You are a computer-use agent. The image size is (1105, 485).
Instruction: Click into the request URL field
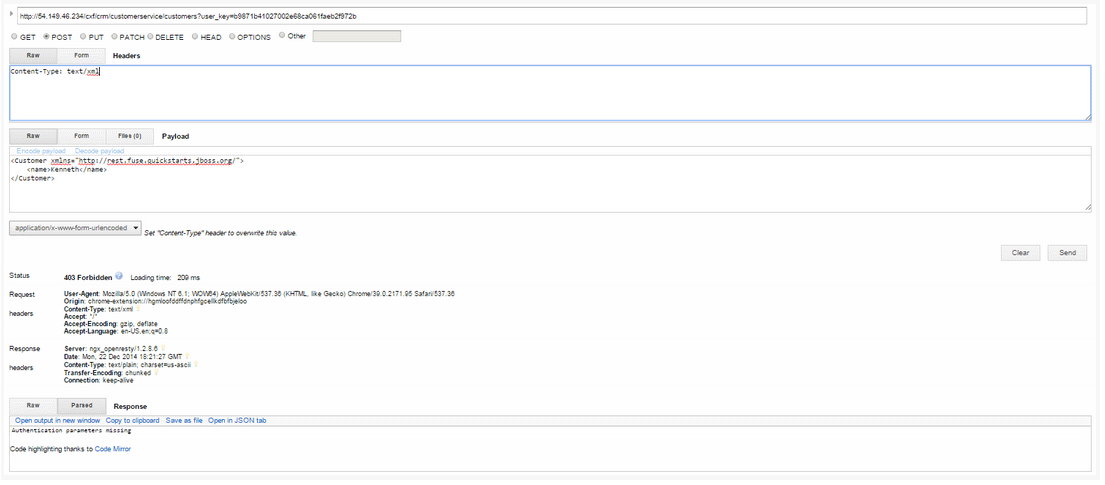pyautogui.click(x=550, y=16)
